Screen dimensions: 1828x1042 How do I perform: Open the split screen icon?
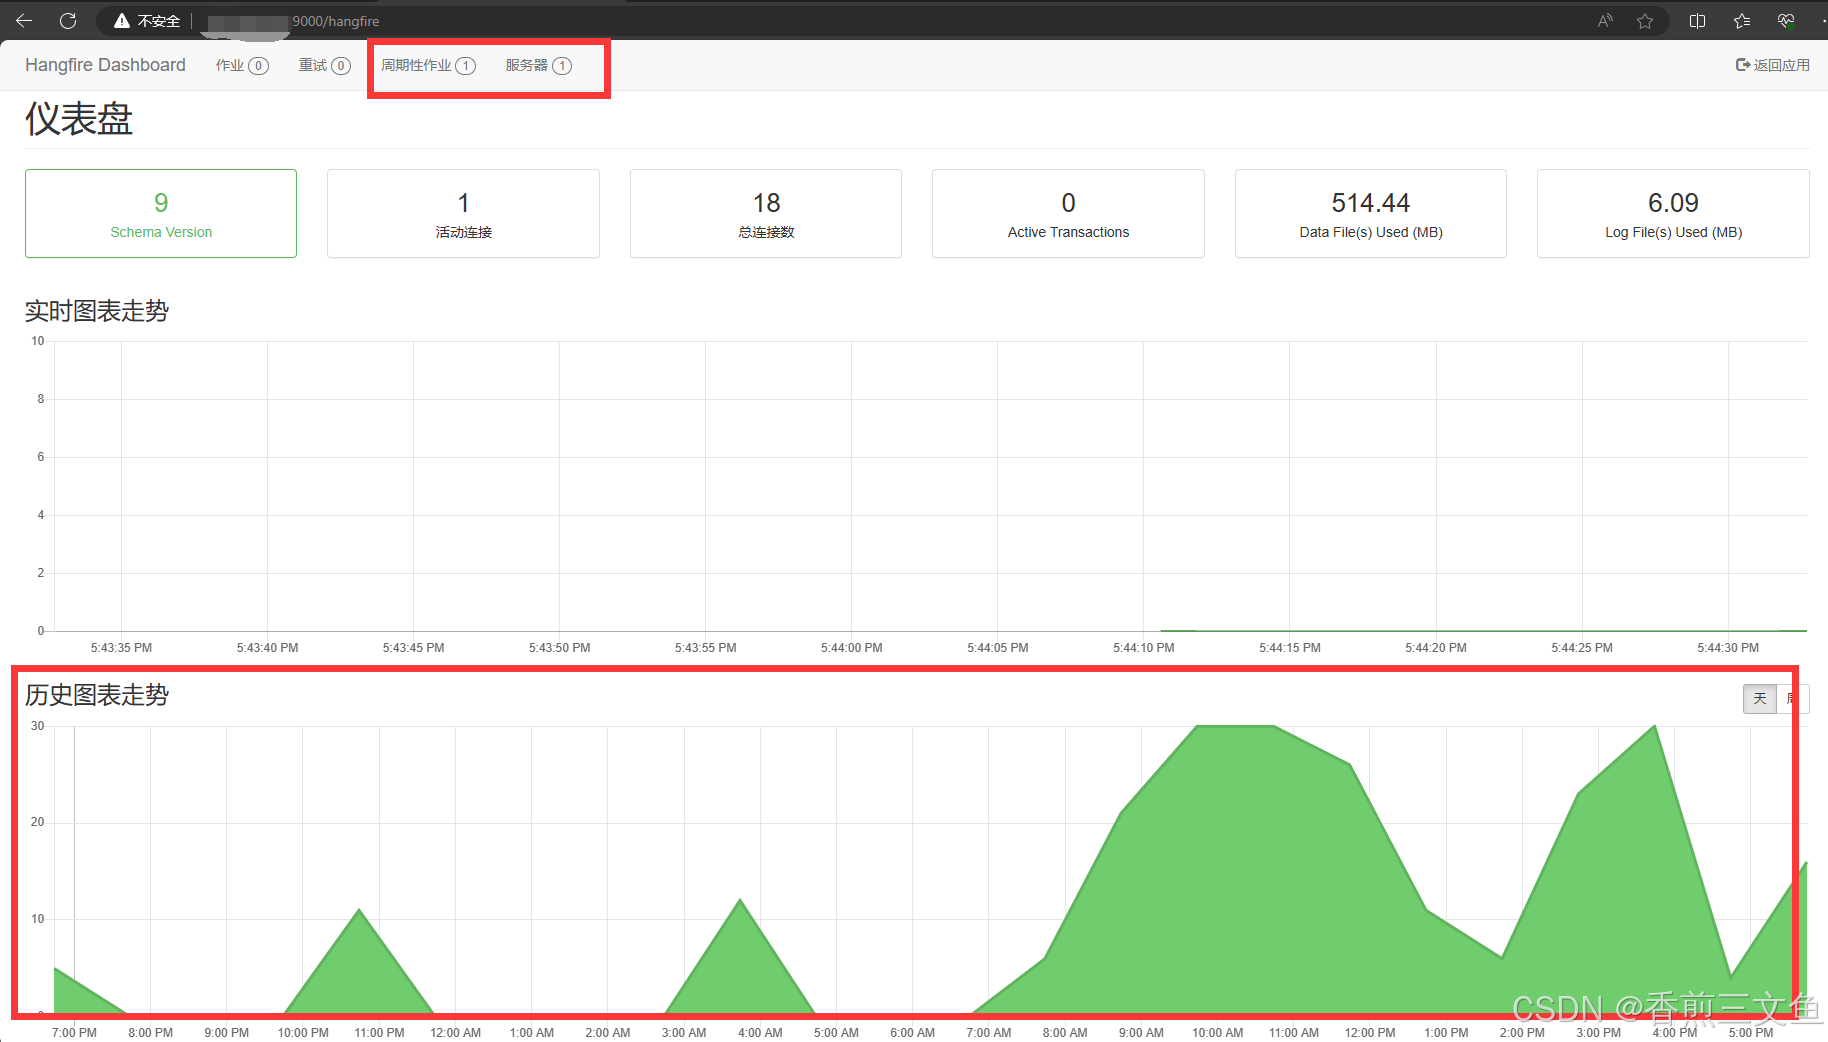(x=1697, y=21)
